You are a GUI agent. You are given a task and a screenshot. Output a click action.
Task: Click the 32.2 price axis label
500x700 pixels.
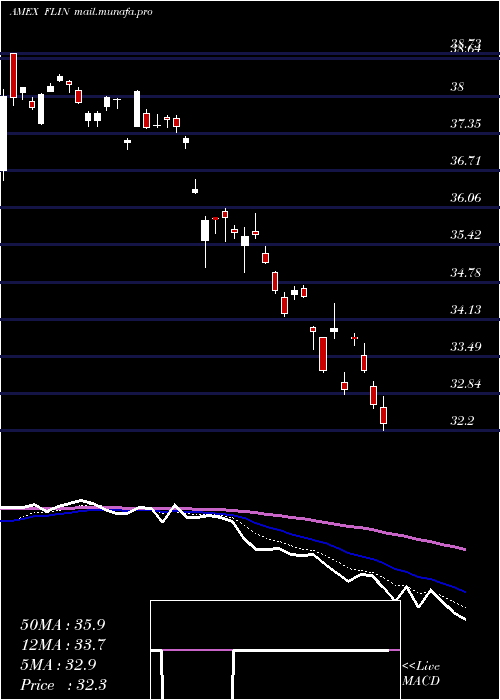tap(462, 421)
